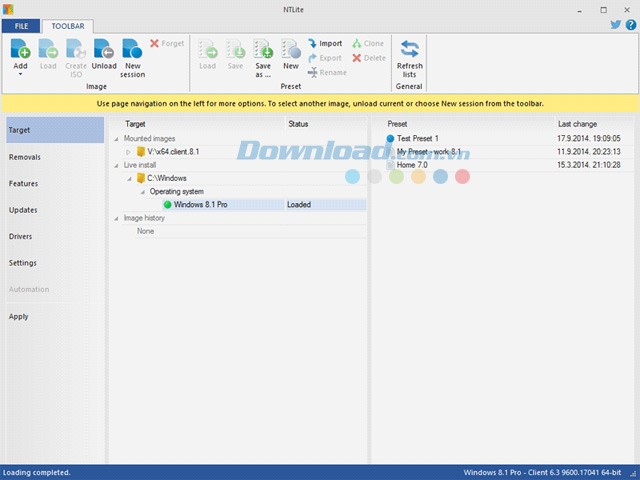Open the Drivers page
This screenshot has height=480, width=640.
pos(21,237)
